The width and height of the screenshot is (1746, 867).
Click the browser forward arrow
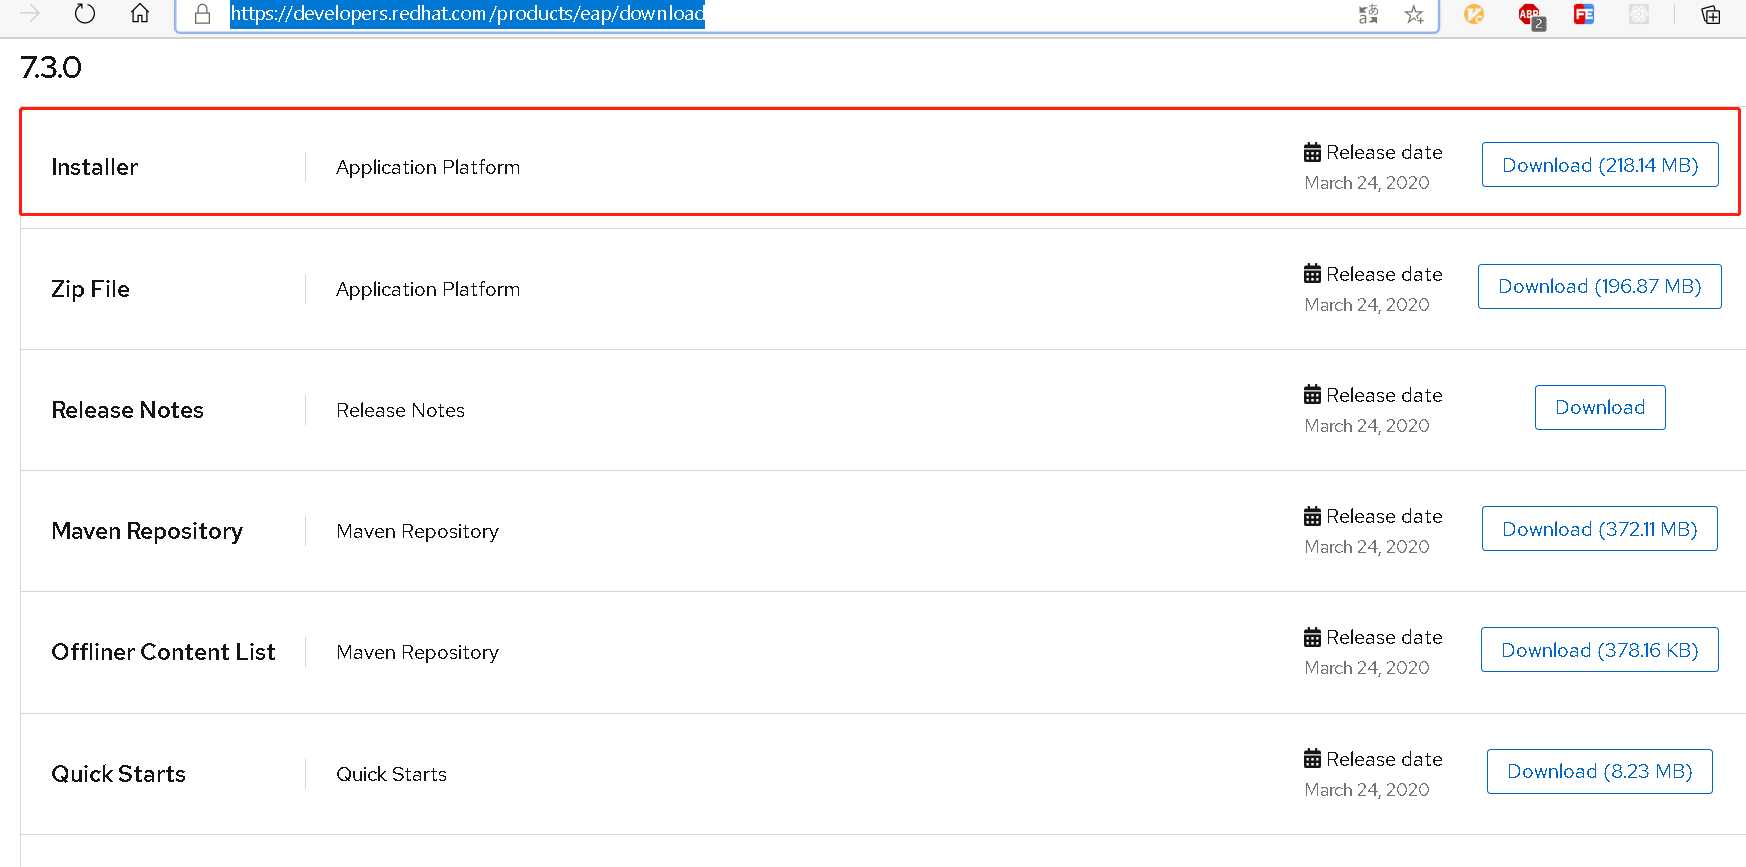[31, 14]
